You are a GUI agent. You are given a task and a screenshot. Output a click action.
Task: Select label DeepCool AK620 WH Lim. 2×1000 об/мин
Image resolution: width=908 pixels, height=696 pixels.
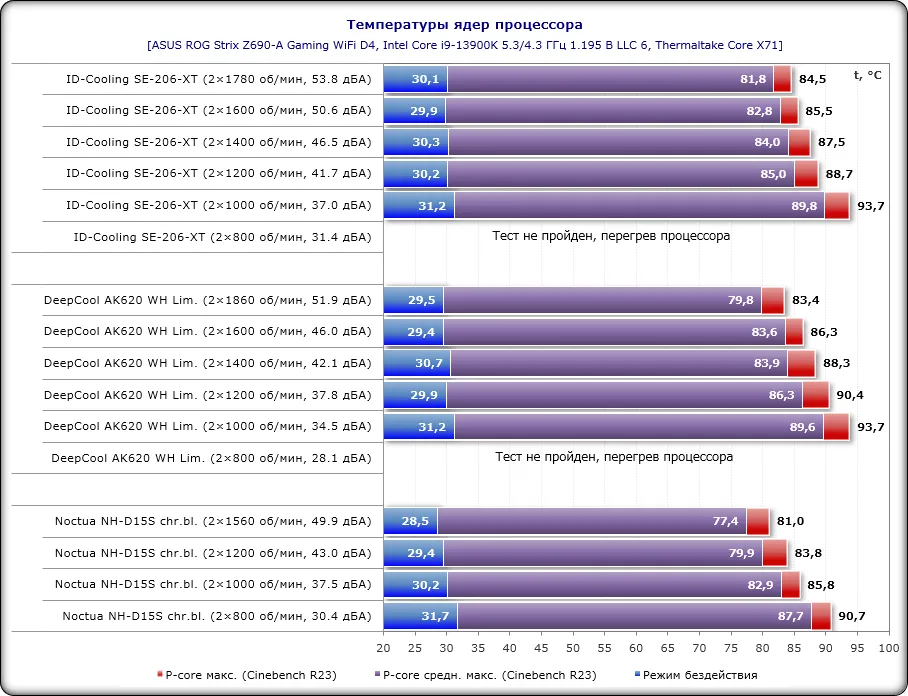[x=208, y=427]
